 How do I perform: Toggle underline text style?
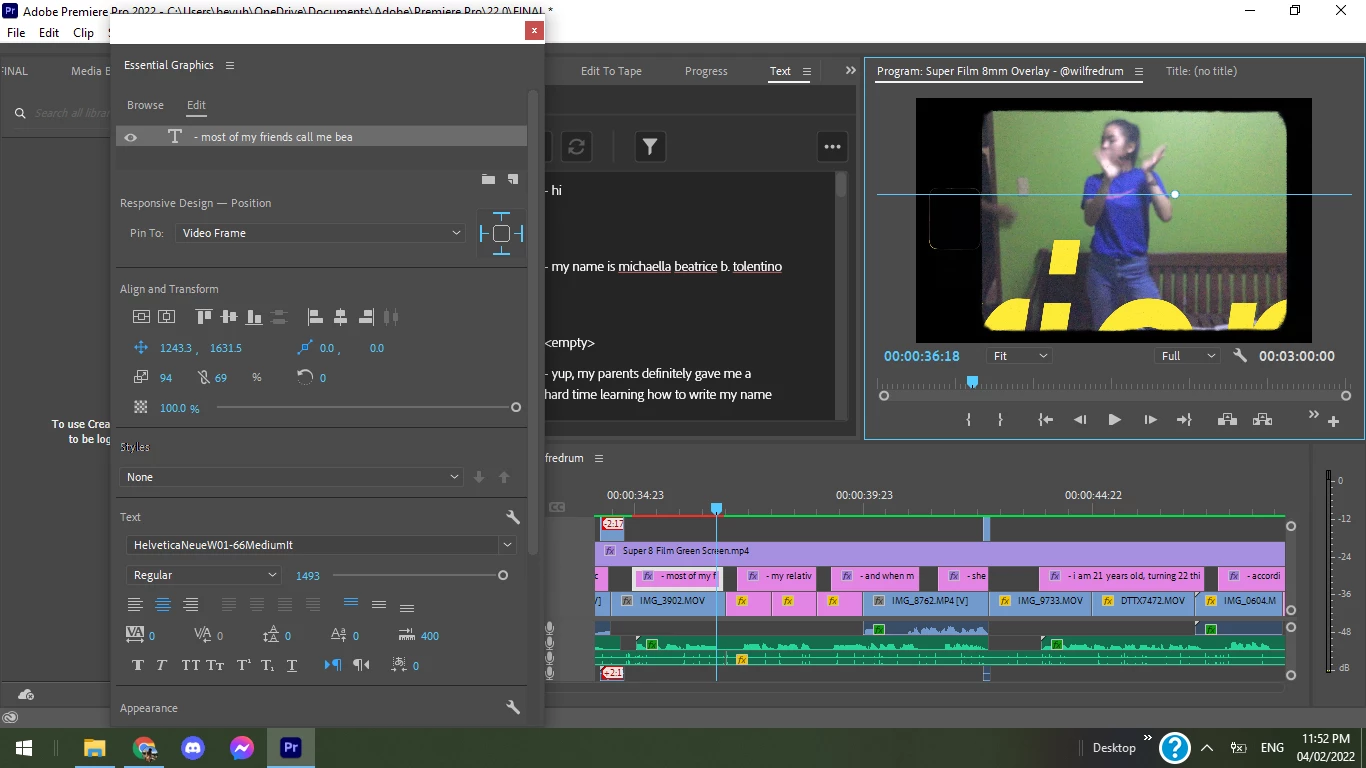(x=292, y=665)
